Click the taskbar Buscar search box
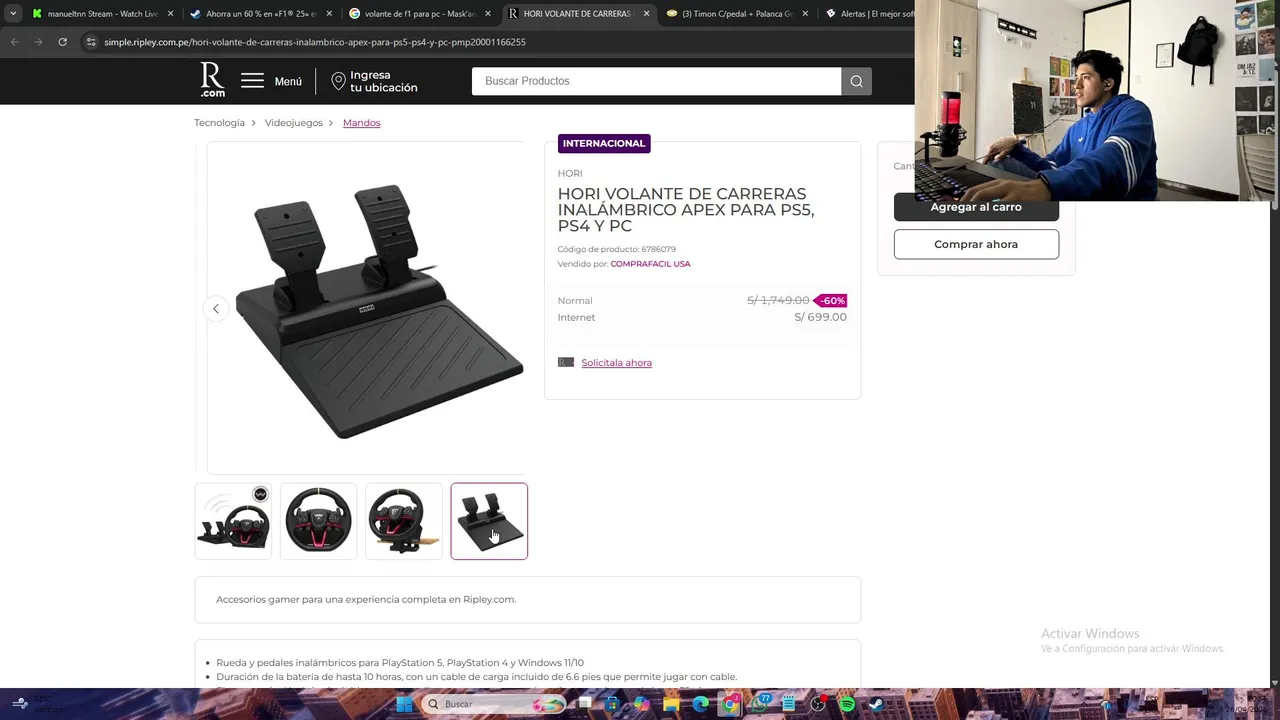Image resolution: width=1280 pixels, height=720 pixels. click(x=494, y=704)
